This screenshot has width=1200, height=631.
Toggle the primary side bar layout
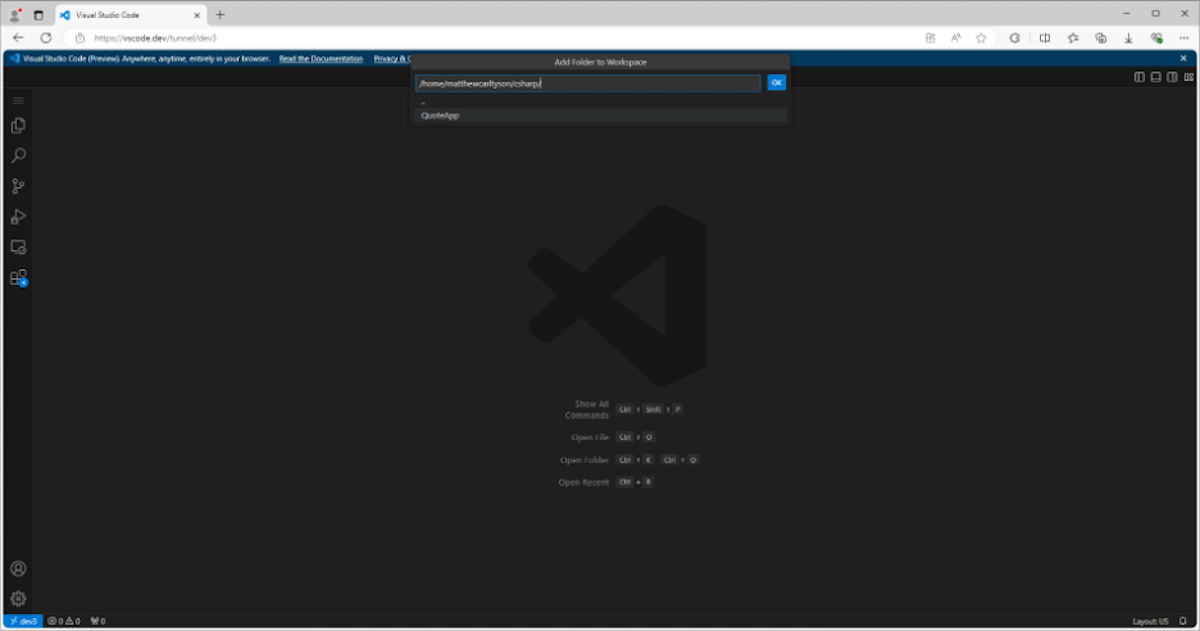pos(1139,77)
